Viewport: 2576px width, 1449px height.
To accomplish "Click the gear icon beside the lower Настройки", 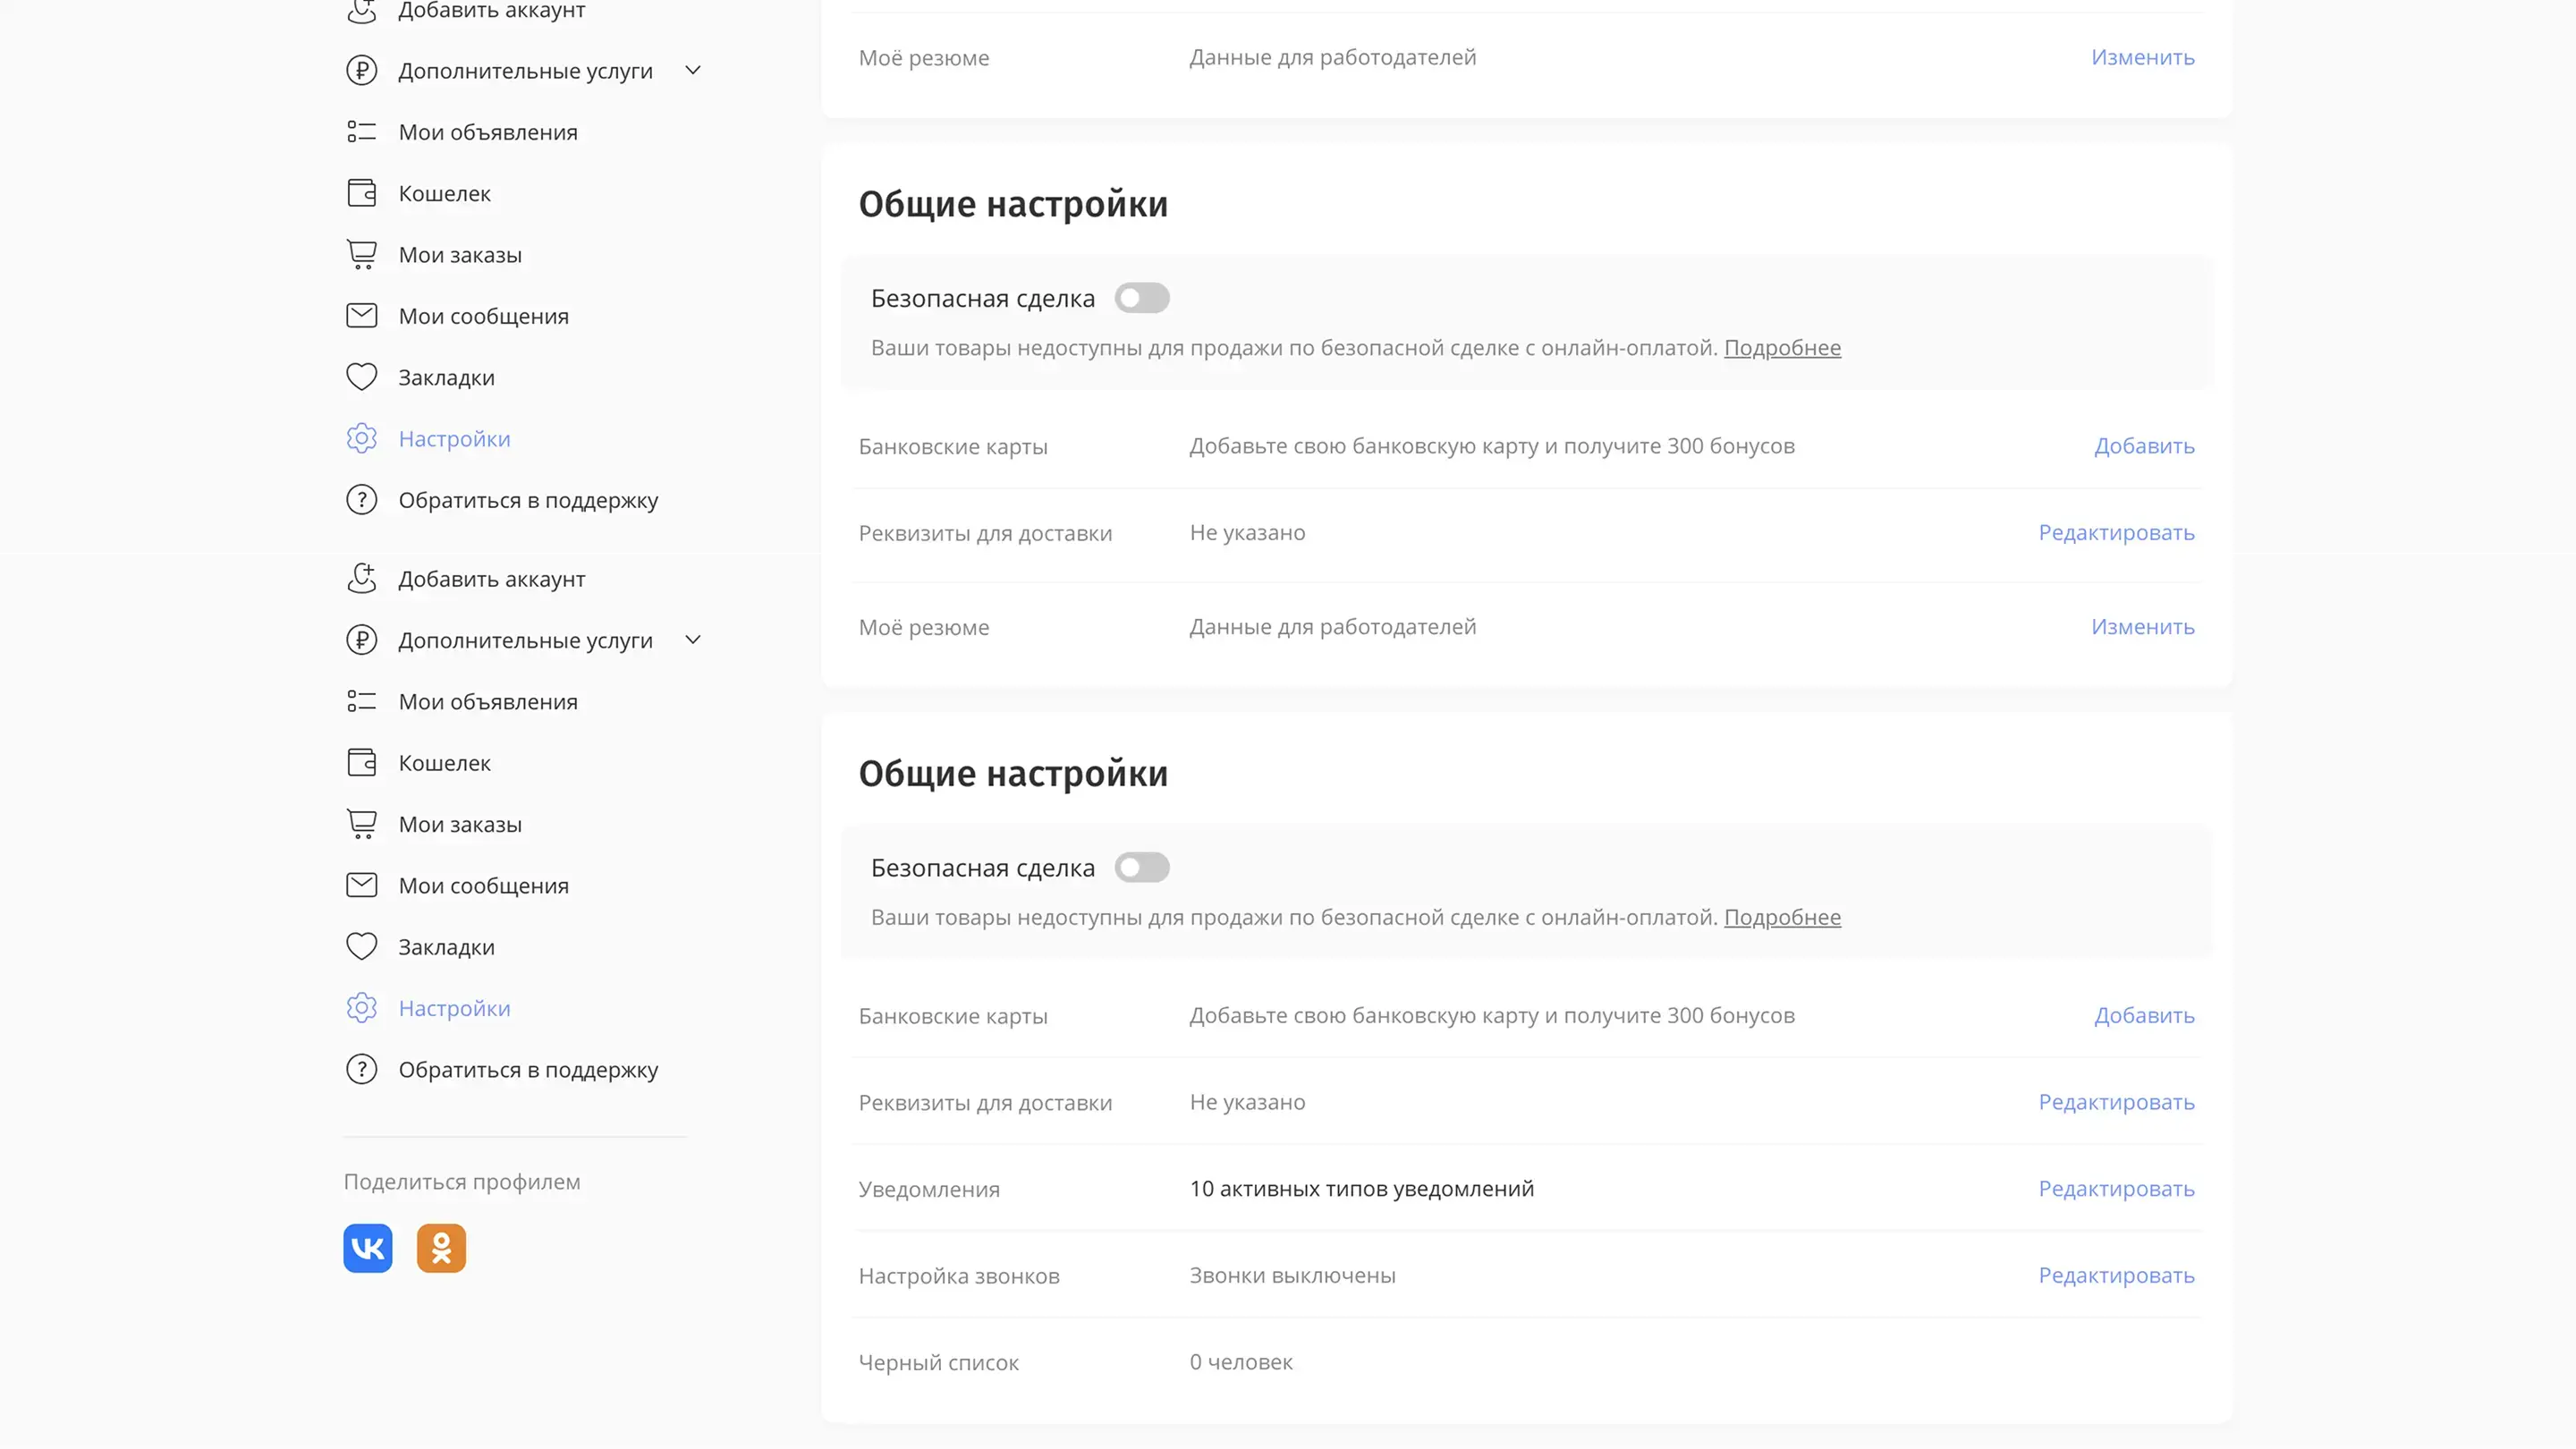I will tap(361, 1007).
